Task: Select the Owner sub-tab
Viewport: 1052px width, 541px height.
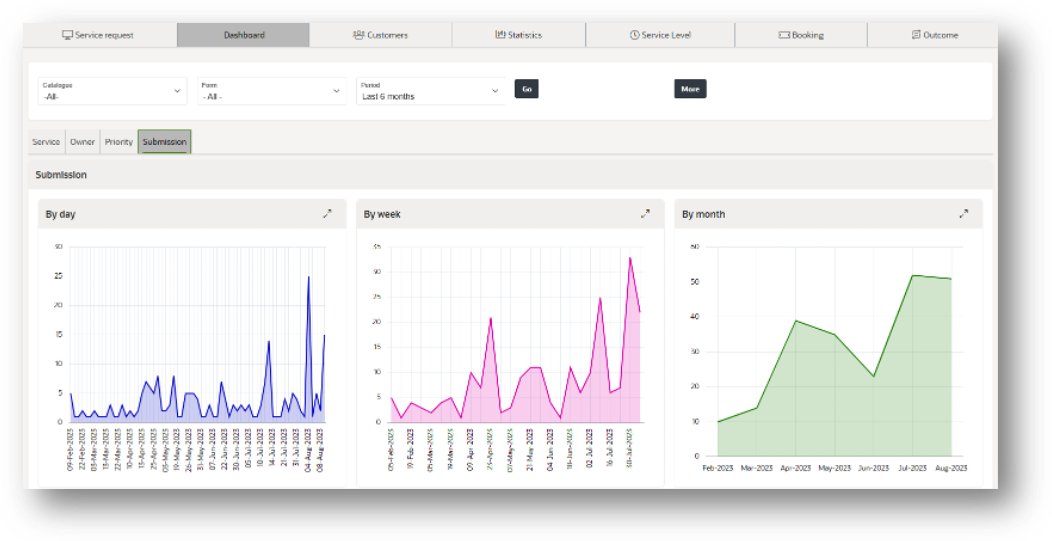Action: [x=82, y=142]
